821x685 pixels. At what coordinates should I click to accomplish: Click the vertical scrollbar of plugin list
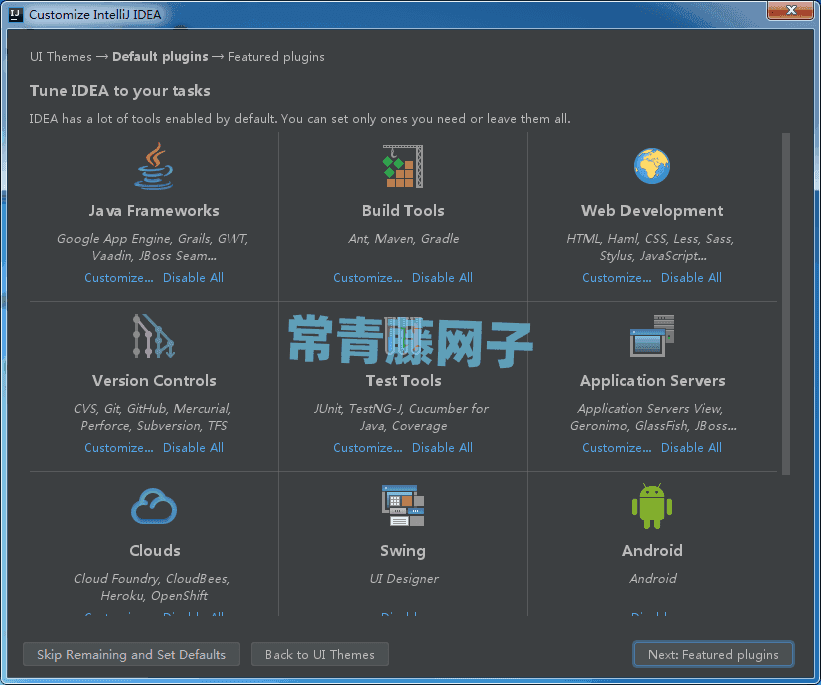pos(785,304)
